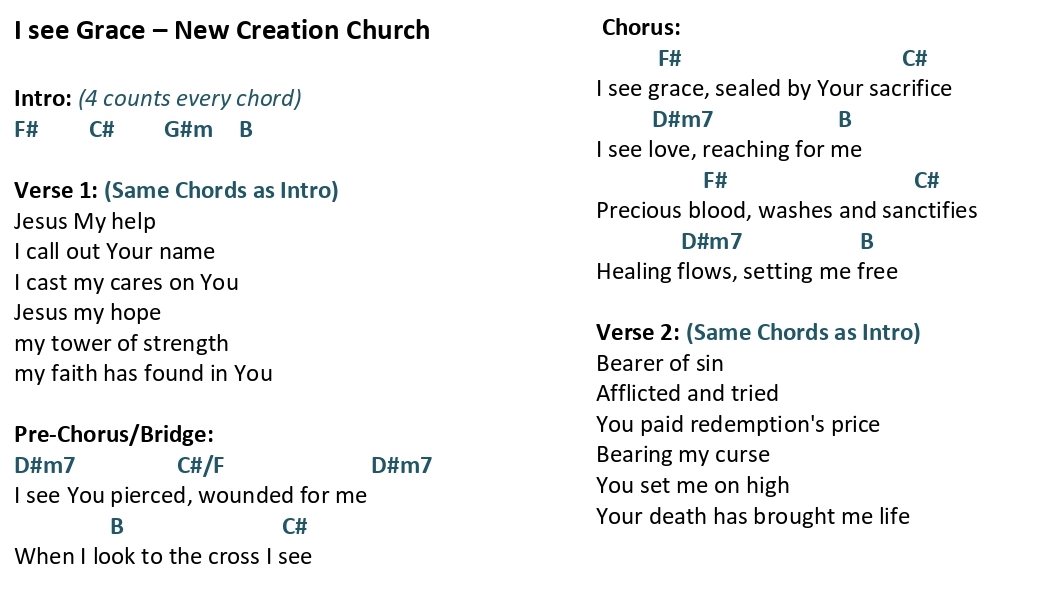Image resolution: width=1060 pixels, height=608 pixels.
Task: Click '(Same Chords as Intro)' beside Verse 1
Action: click(221, 191)
